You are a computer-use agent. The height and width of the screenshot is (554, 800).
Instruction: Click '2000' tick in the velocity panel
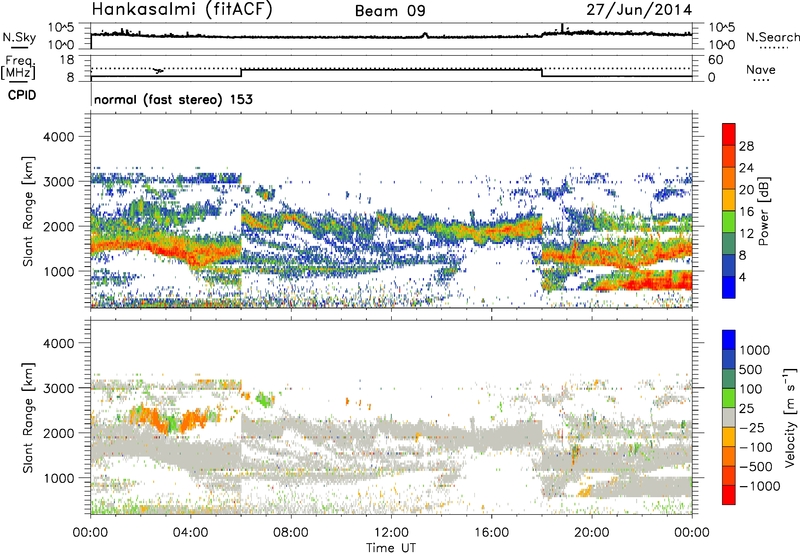pos(58,433)
